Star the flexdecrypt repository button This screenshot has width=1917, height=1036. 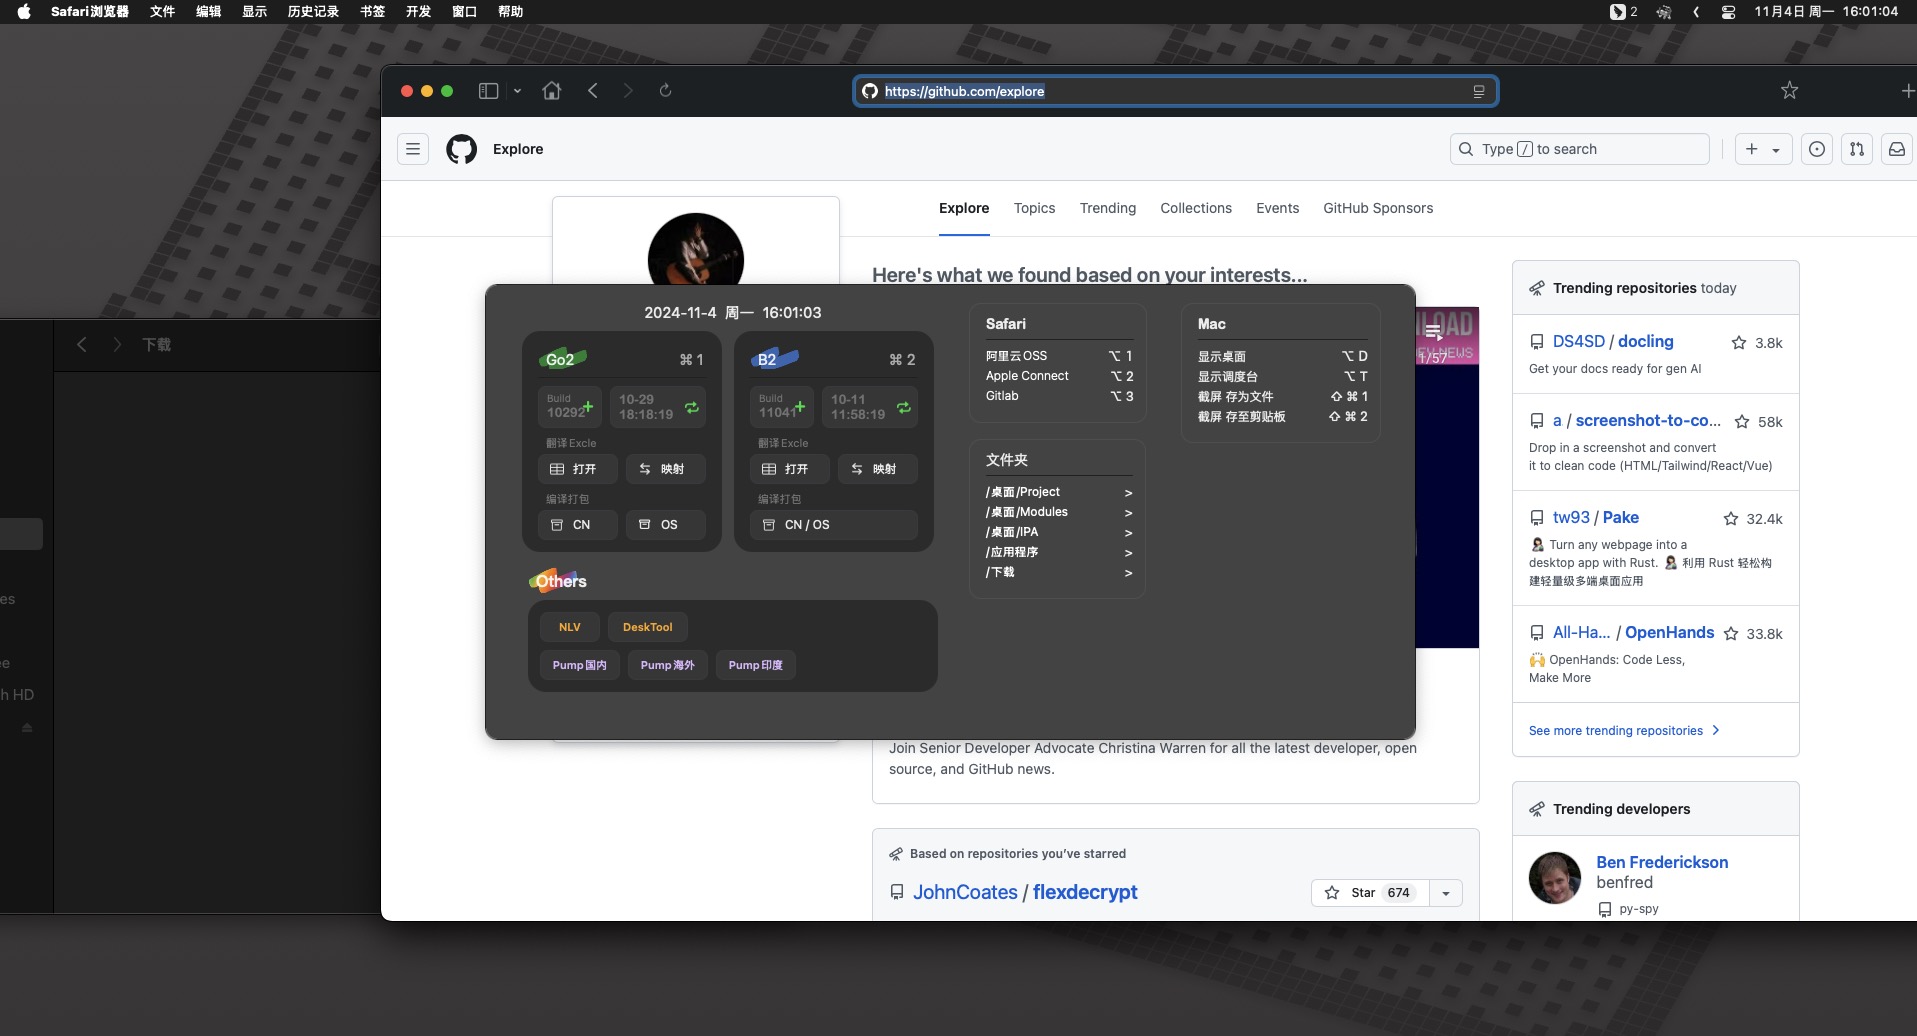tap(1369, 893)
